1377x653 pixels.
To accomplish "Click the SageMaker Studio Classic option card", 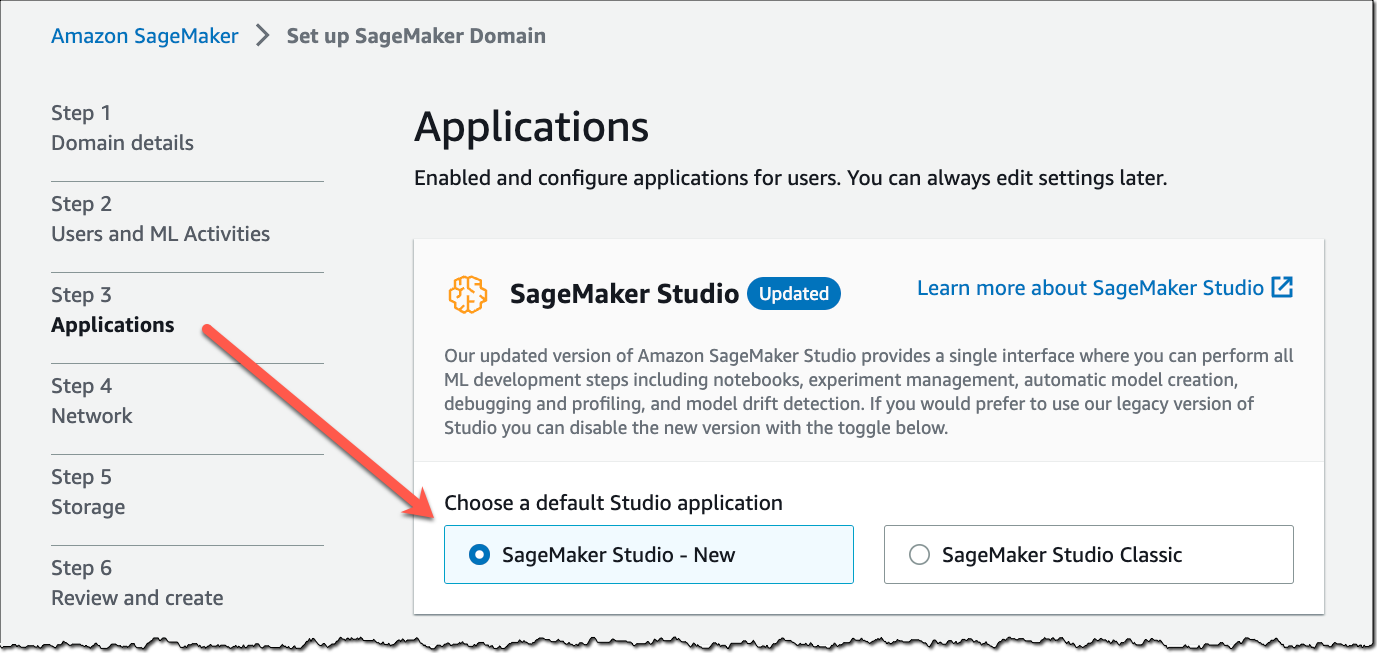I will (x=1088, y=553).
